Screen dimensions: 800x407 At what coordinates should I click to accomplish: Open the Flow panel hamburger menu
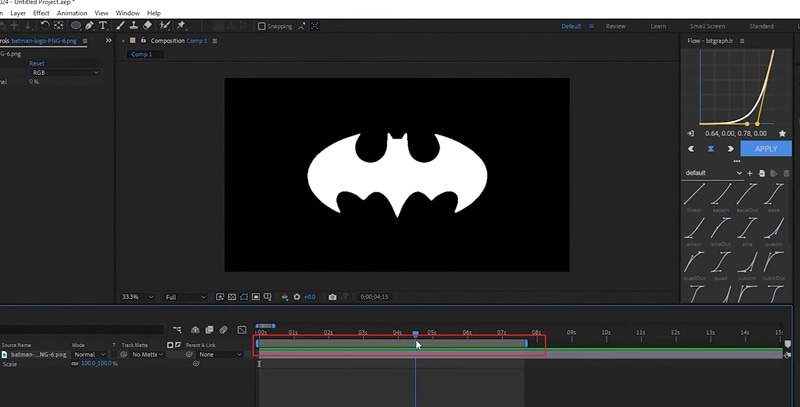(742, 41)
